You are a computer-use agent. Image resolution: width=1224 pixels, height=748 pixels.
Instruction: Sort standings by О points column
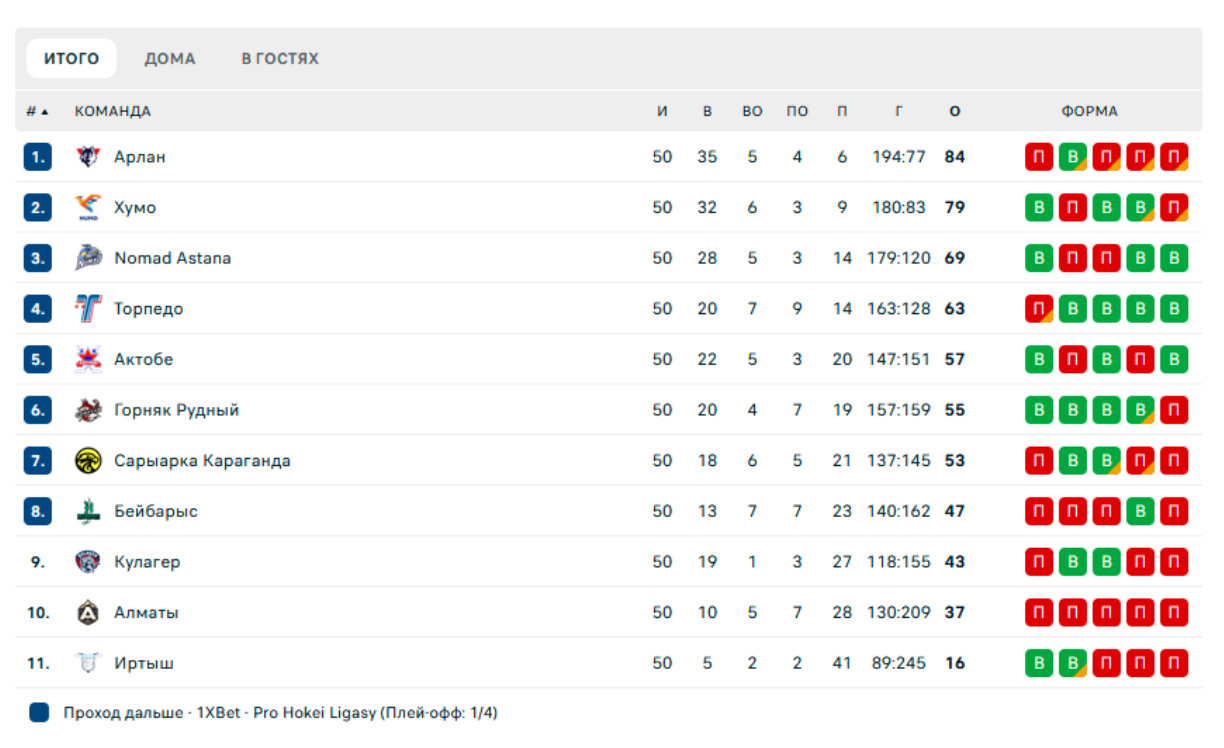[955, 112]
